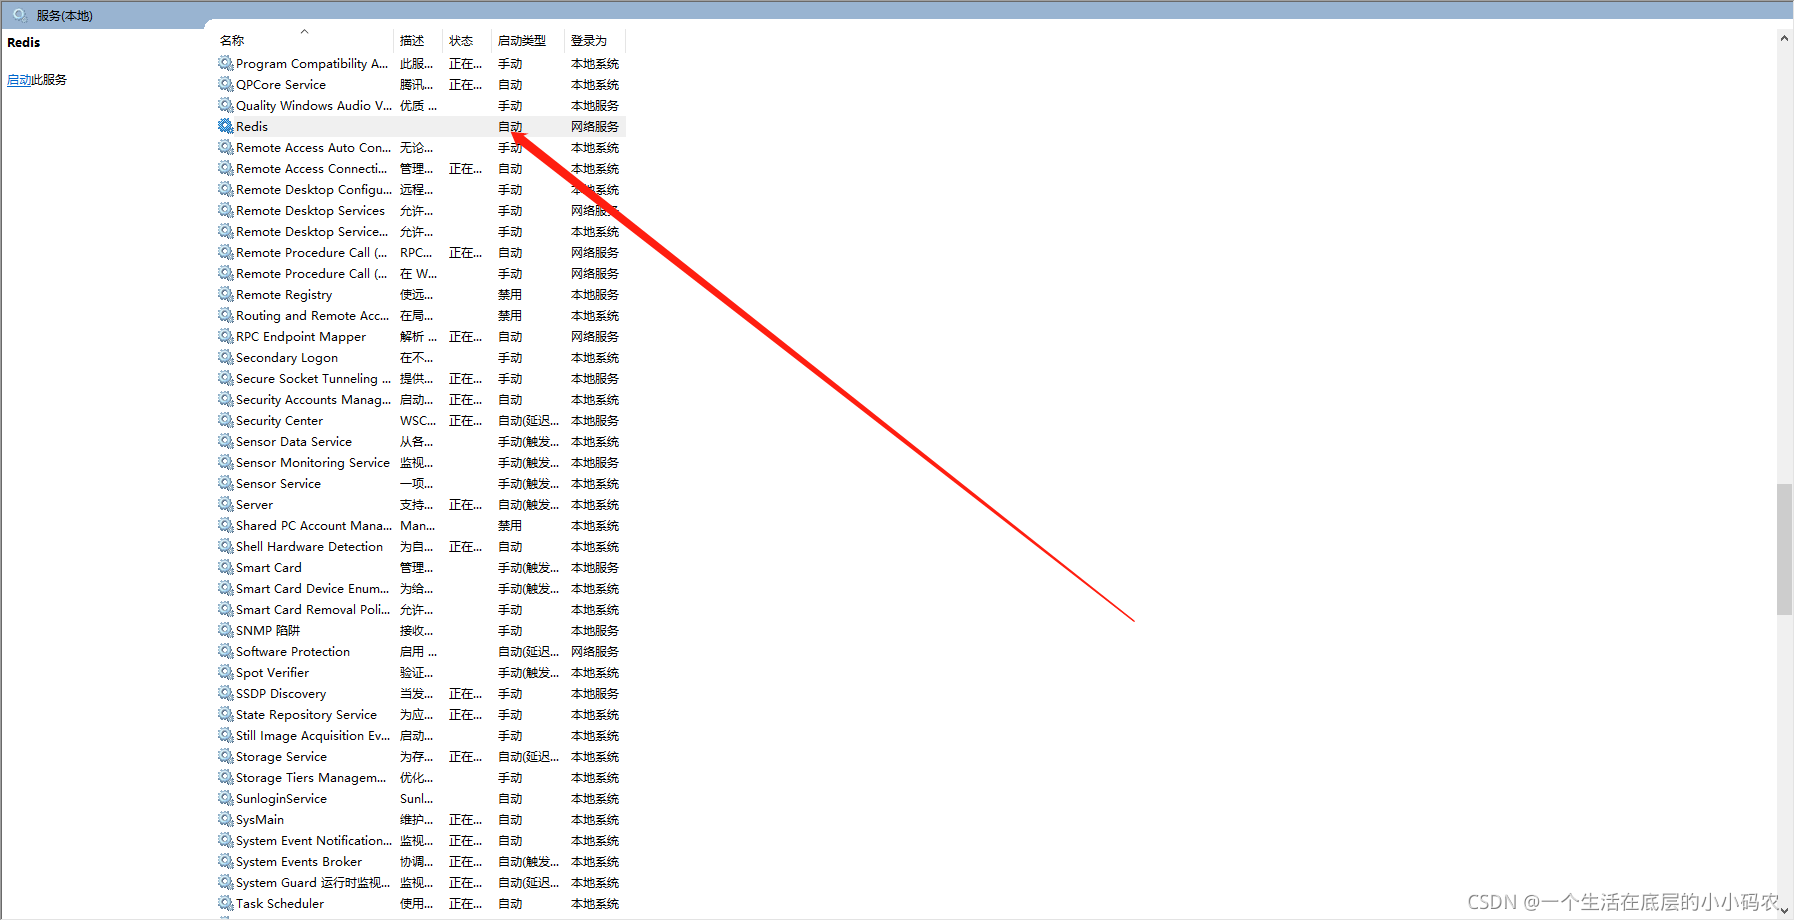Click the gear icon of Task Scheduler

[x=226, y=903]
